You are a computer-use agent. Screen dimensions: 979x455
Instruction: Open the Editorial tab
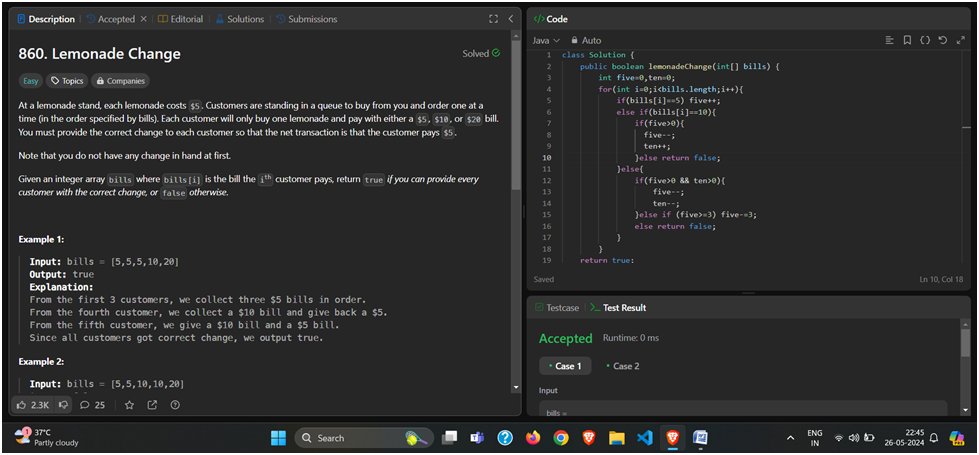(x=180, y=19)
